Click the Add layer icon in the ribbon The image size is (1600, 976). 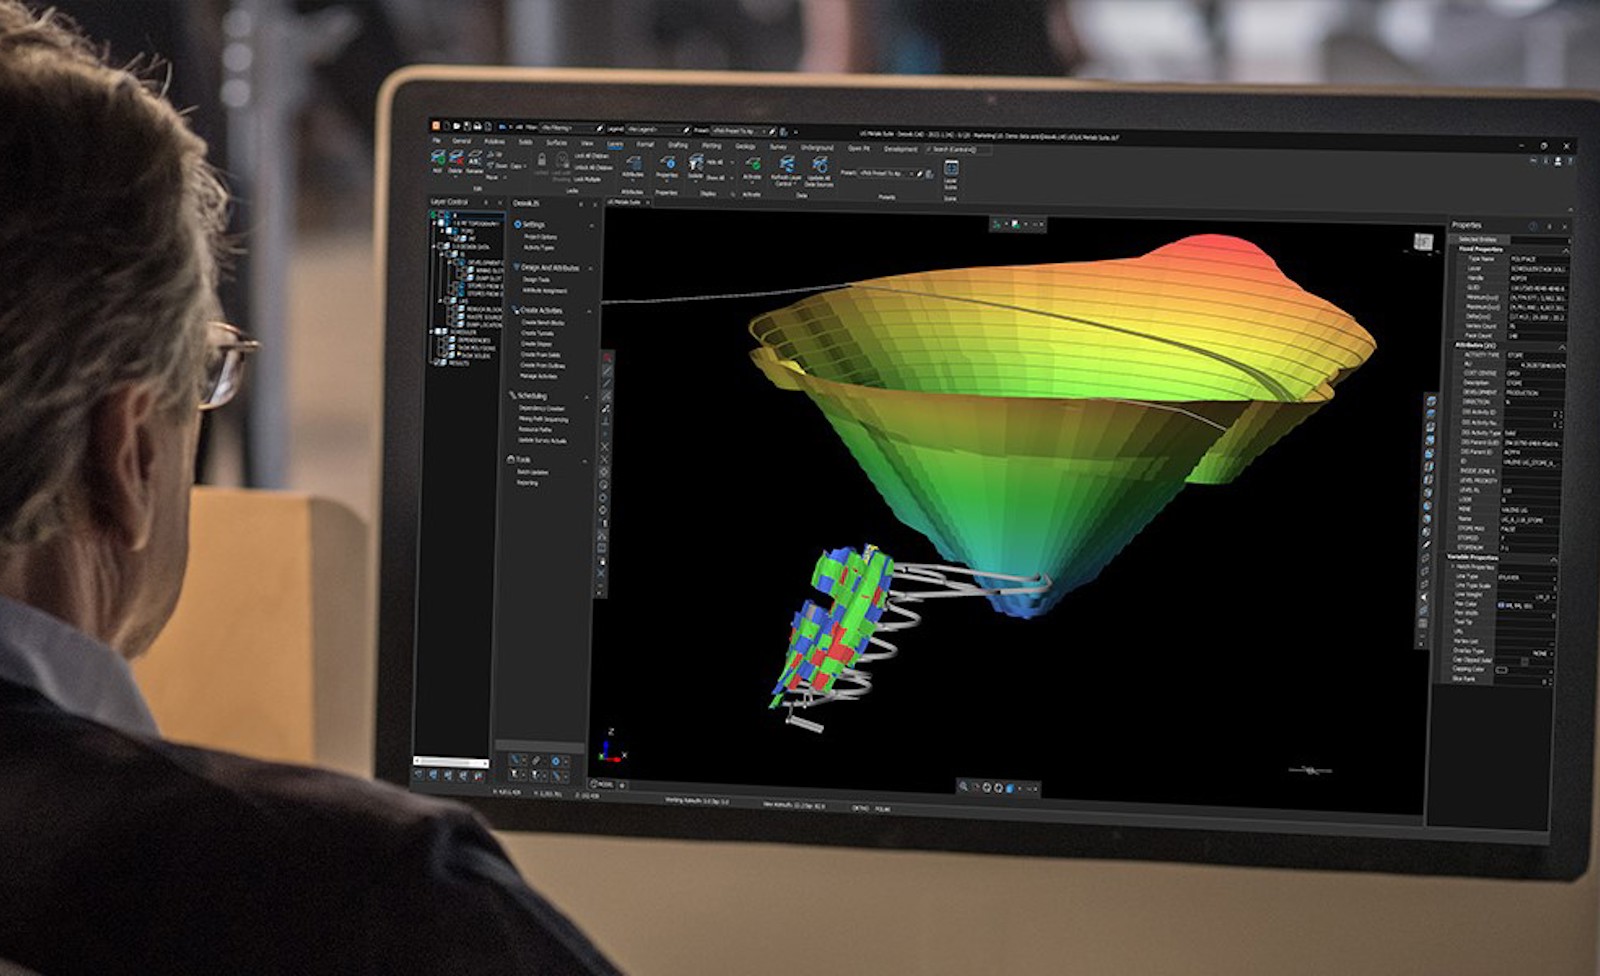[x=438, y=158]
